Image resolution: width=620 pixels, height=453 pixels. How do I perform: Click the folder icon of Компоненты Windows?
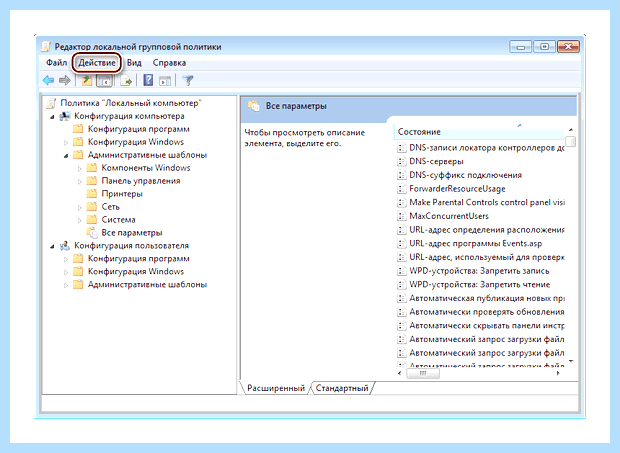[92, 168]
